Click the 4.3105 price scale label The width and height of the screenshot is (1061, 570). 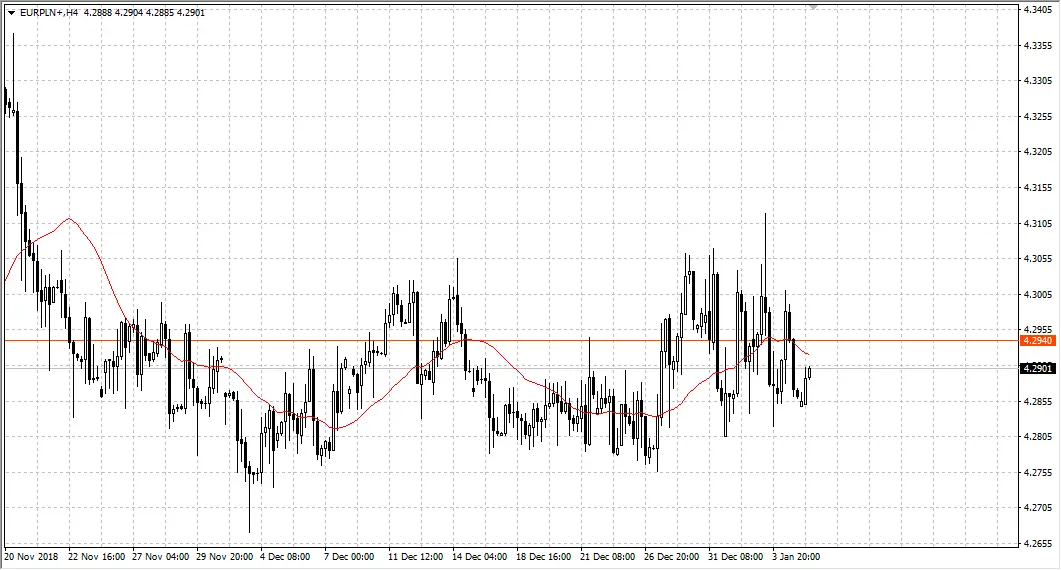pos(1037,223)
